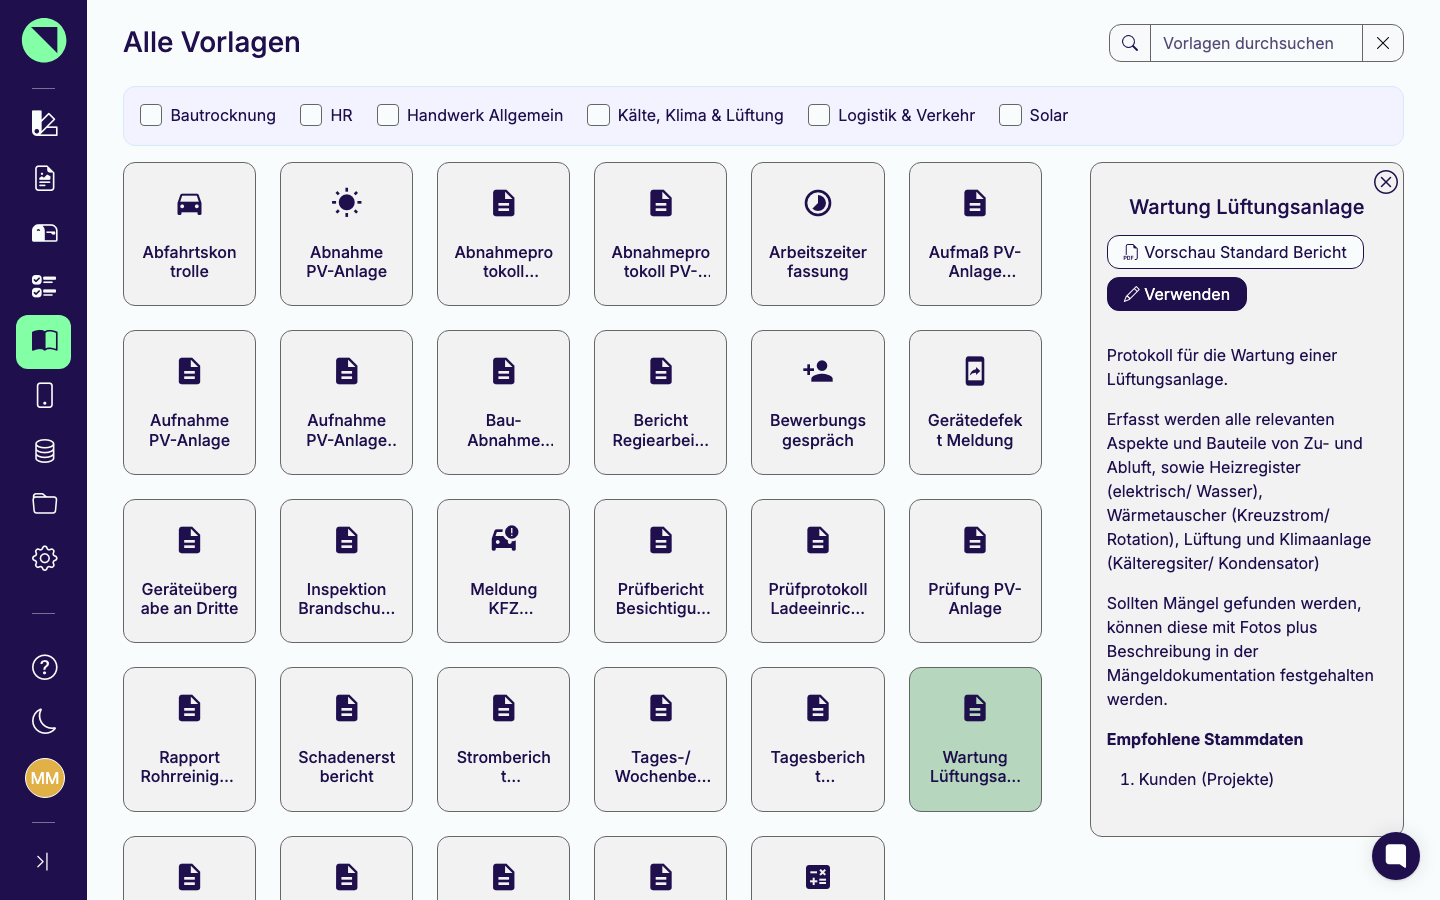Open the edit-document icon in the sidebar

[44, 123]
